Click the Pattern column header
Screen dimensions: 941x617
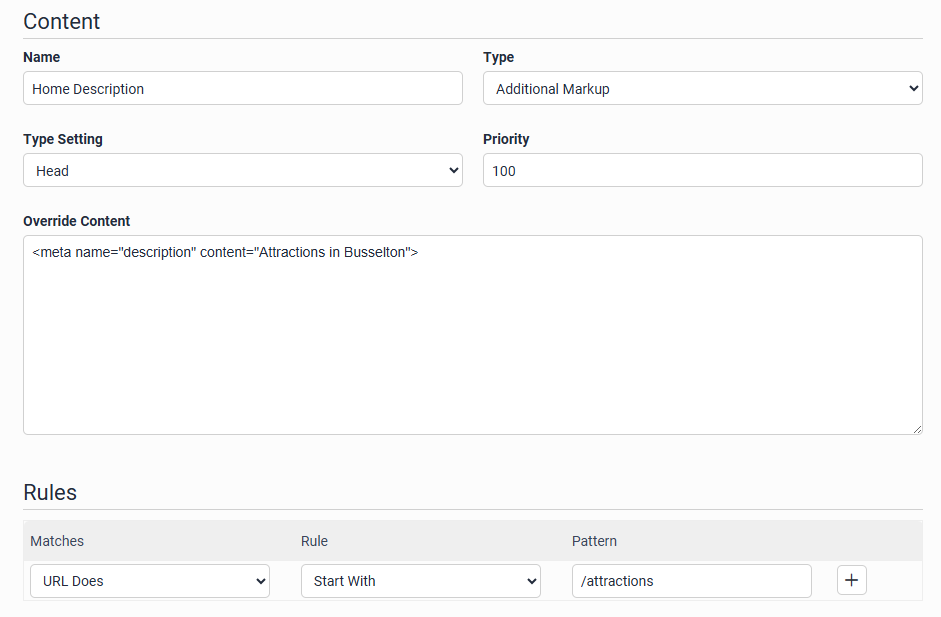594,541
